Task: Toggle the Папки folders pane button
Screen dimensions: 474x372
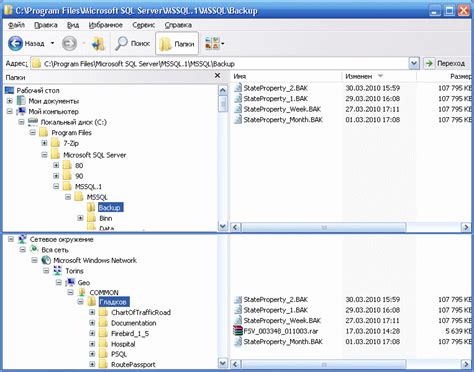Action: click(177, 43)
